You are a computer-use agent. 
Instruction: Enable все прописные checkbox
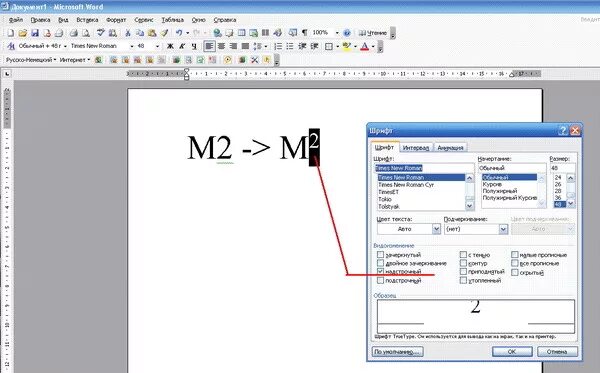515,263
